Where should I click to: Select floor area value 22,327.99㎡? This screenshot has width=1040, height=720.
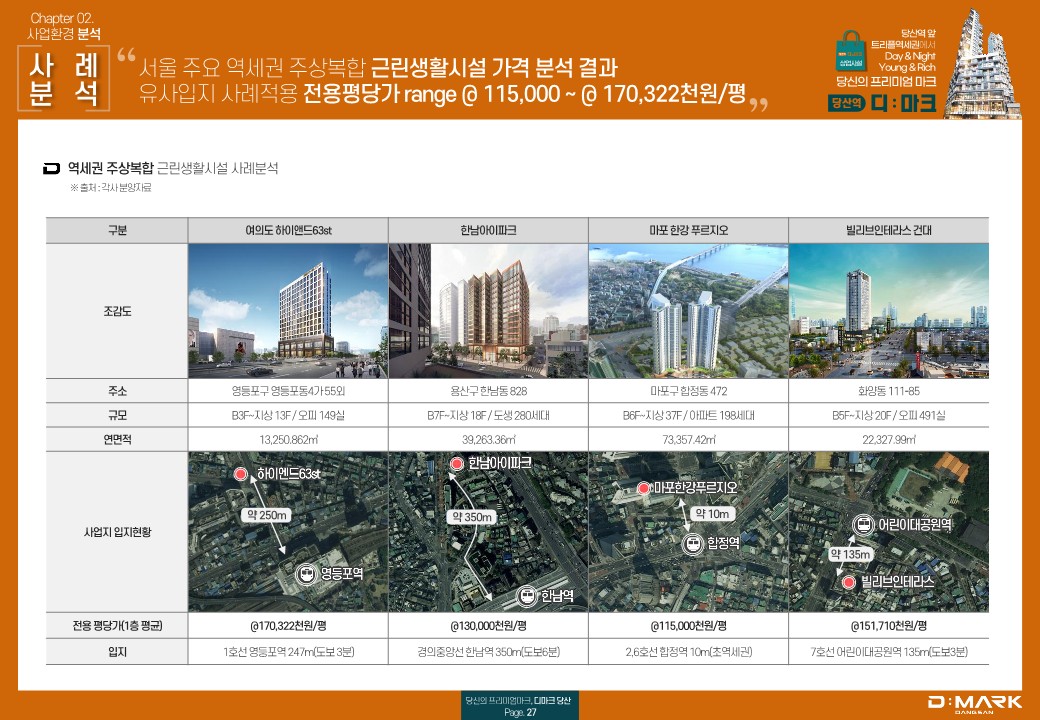coord(889,440)
